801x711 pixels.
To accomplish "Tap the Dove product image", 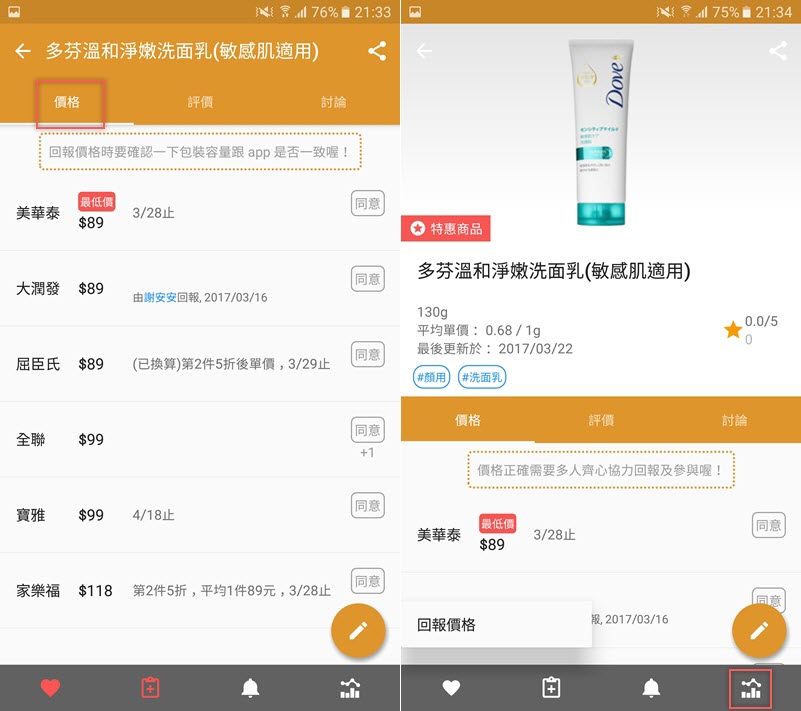I will [x=601, y=133].
